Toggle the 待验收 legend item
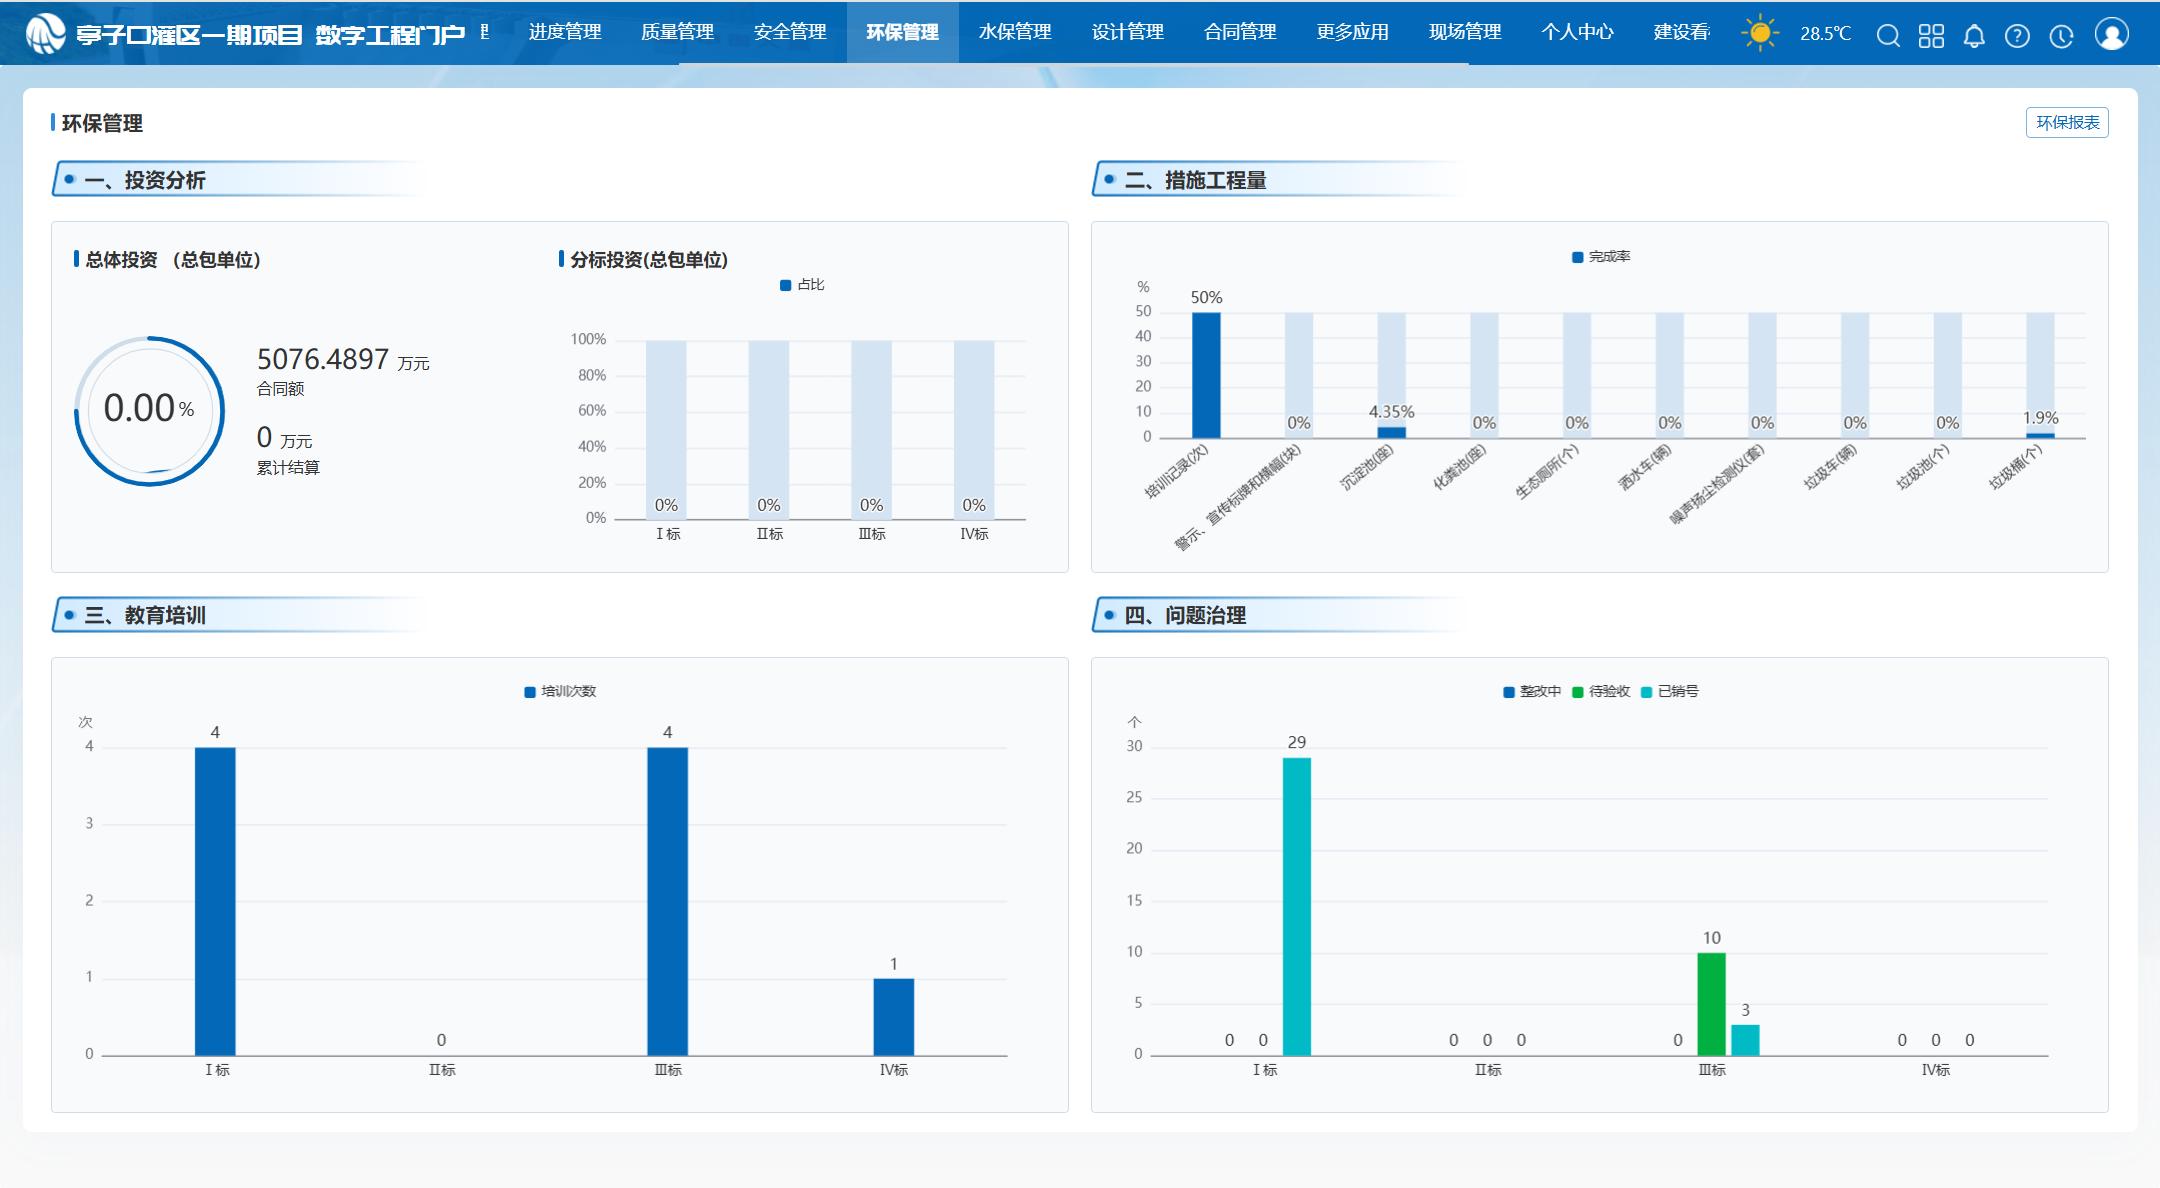This screenshot has height=1188, width=2160. coord(1601,691)
